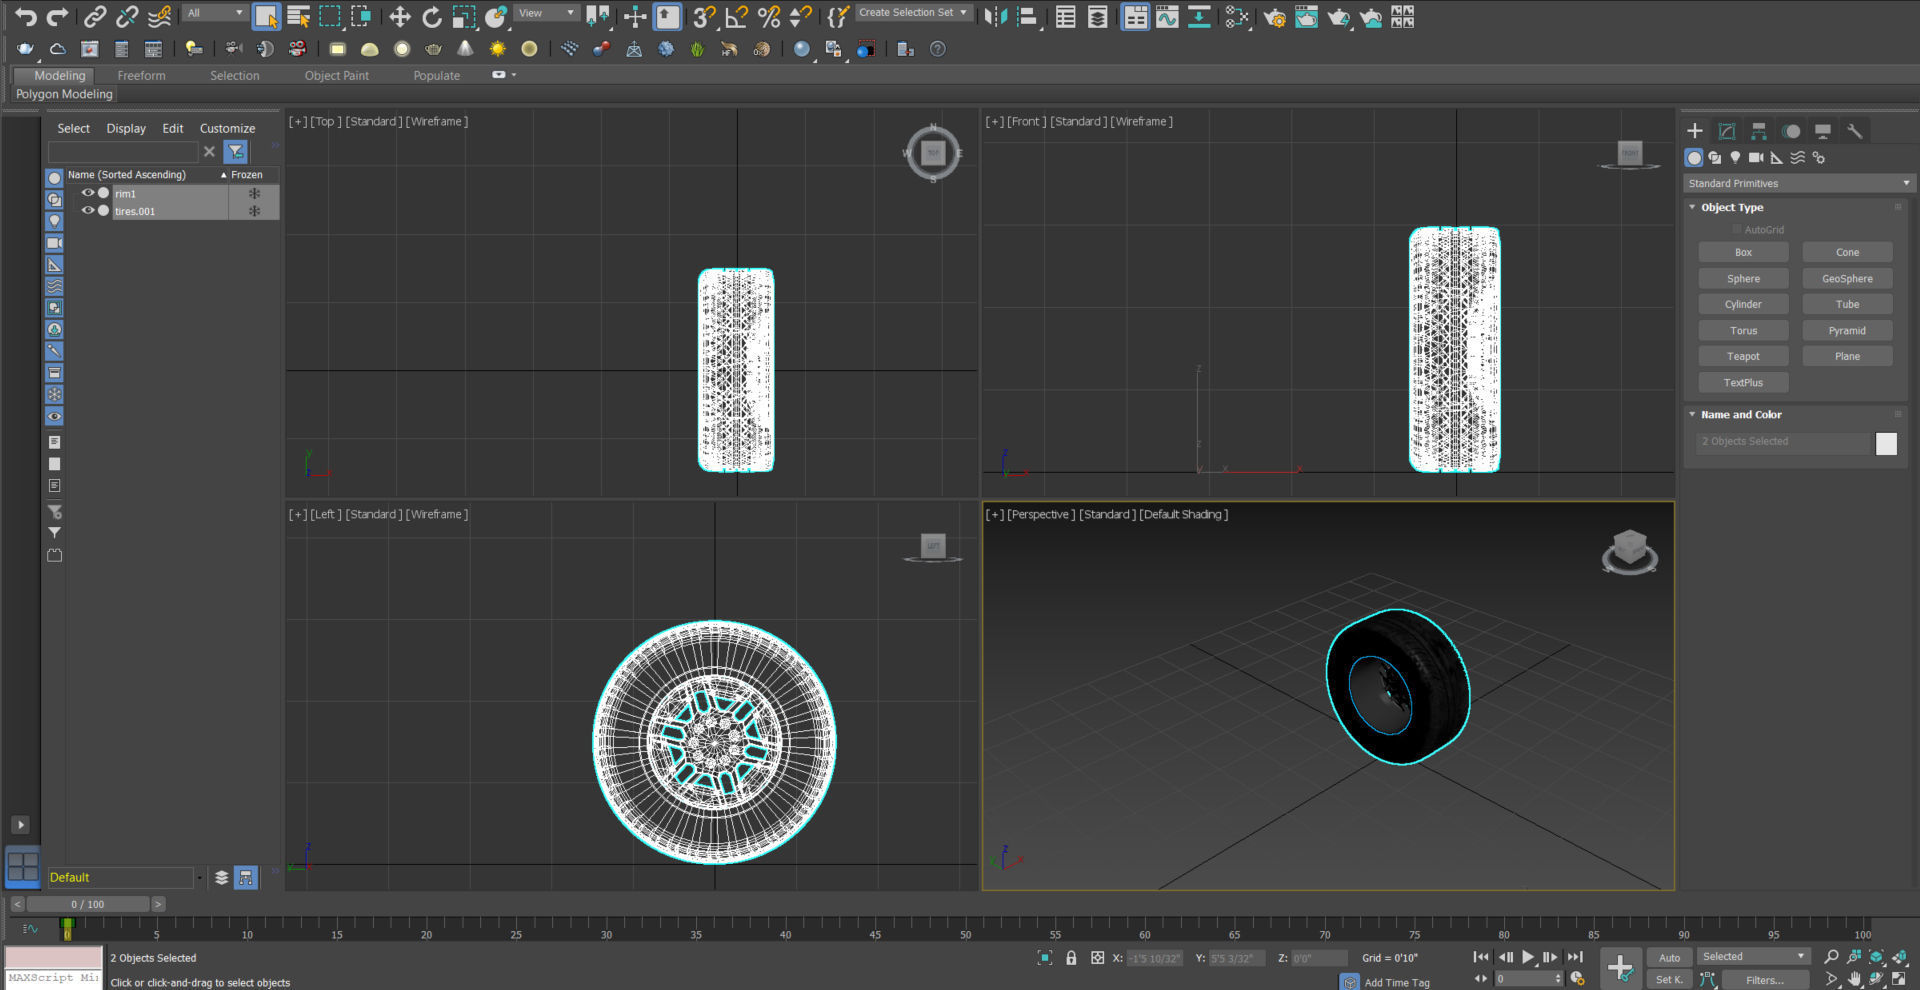Activate the Unlink Selection tool
The width and height of the screenshot is (1920, 990).
click(x=127, y=16)
